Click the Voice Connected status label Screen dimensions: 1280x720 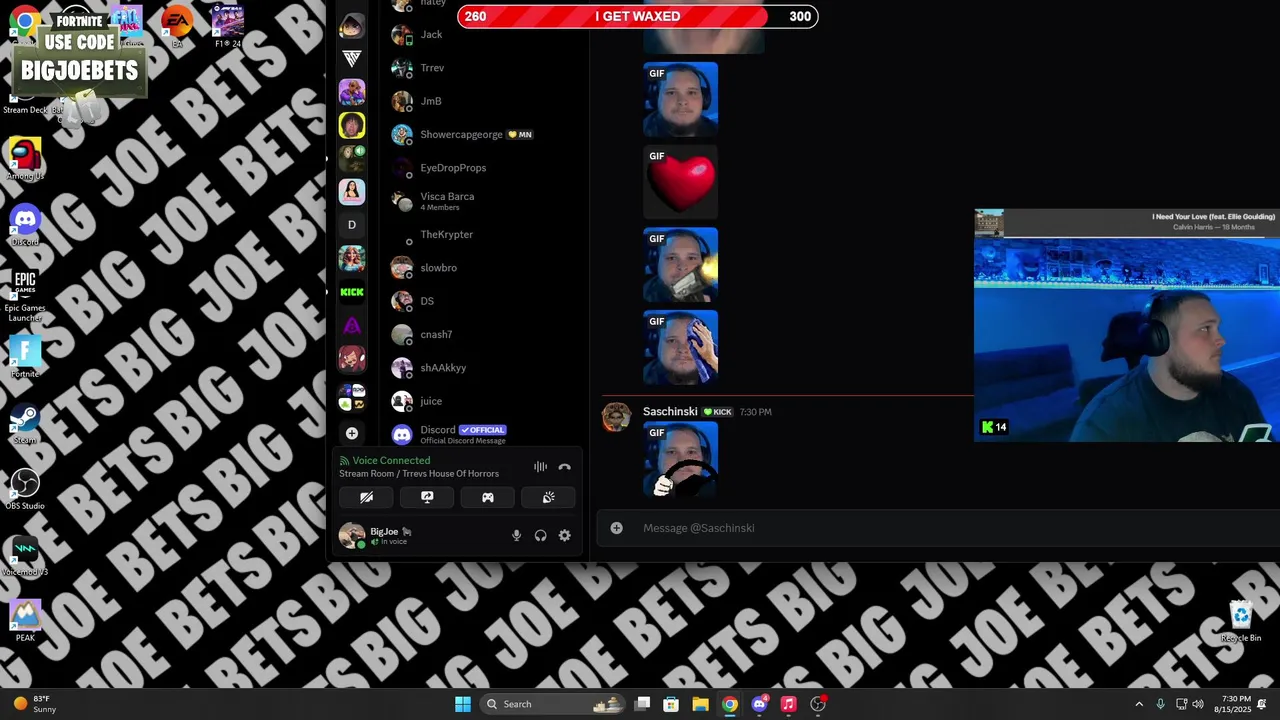pyautogui.click(x=391, y=461)
